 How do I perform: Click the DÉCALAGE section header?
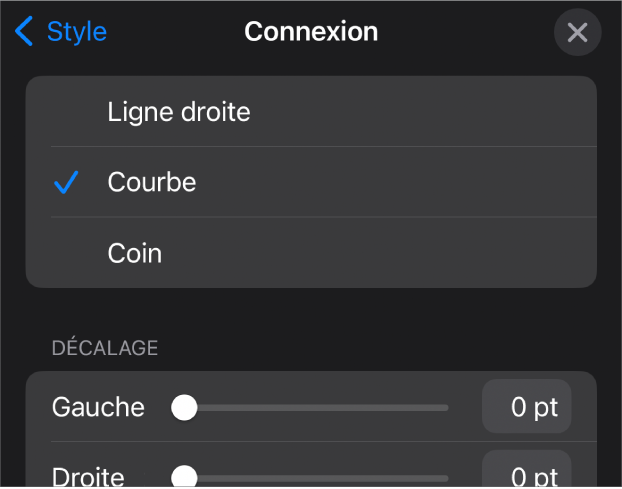[x=105, y=348]
